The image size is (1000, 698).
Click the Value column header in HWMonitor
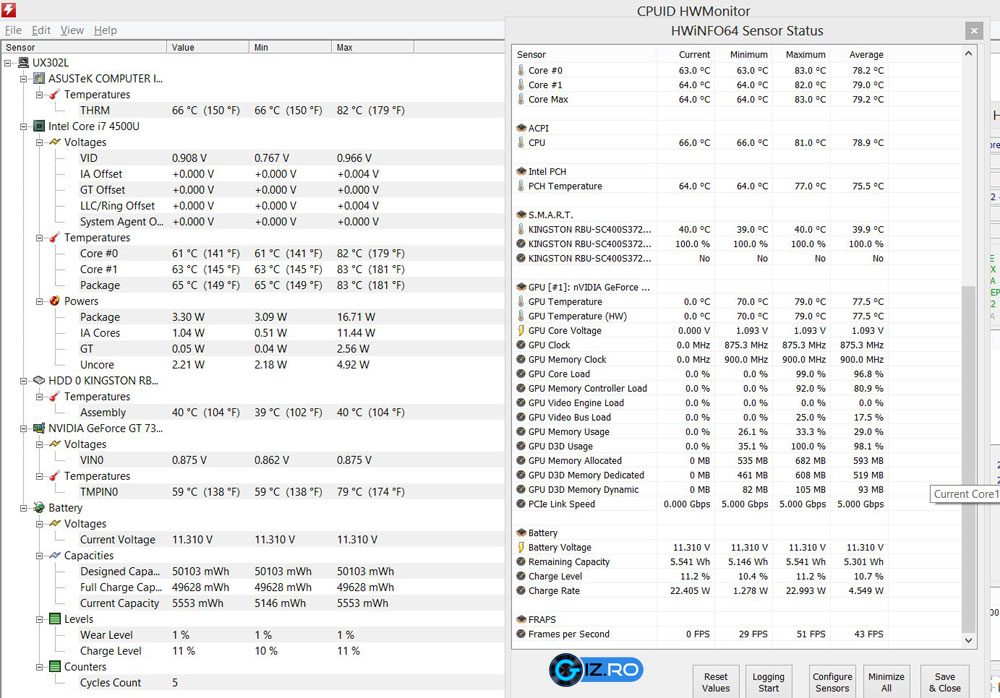point(207,47)
